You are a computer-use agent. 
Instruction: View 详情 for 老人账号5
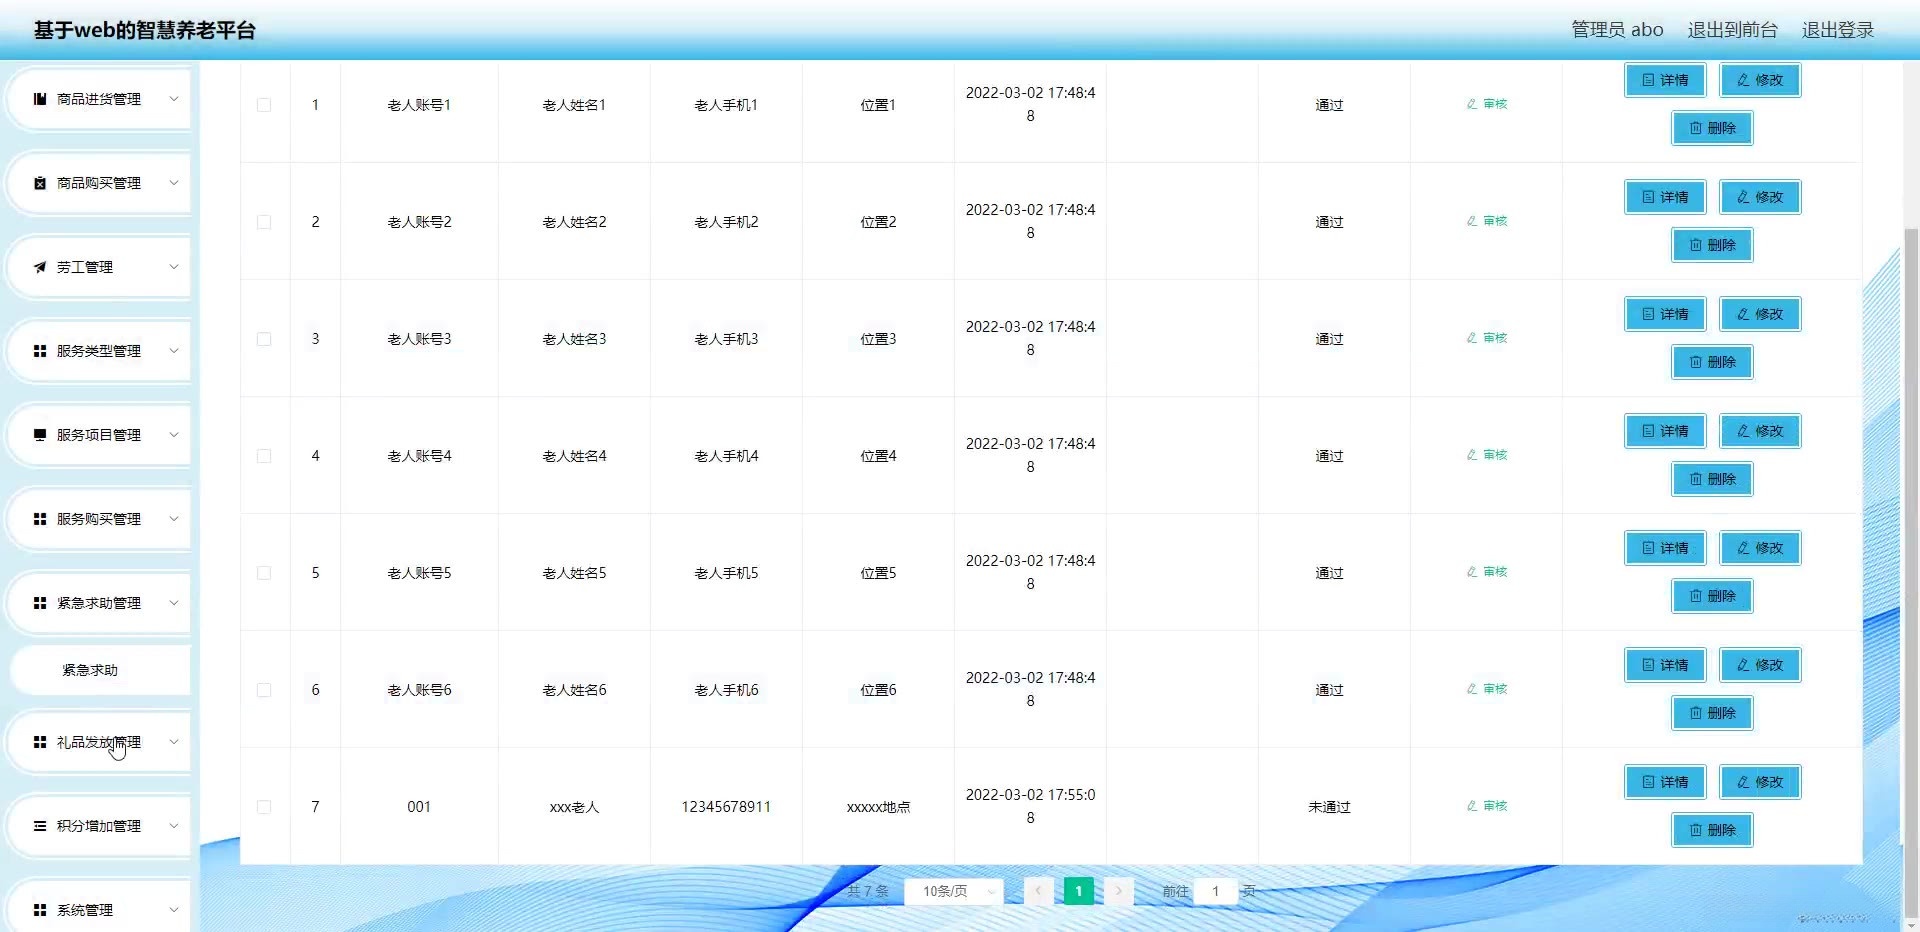coord(1665,548)
